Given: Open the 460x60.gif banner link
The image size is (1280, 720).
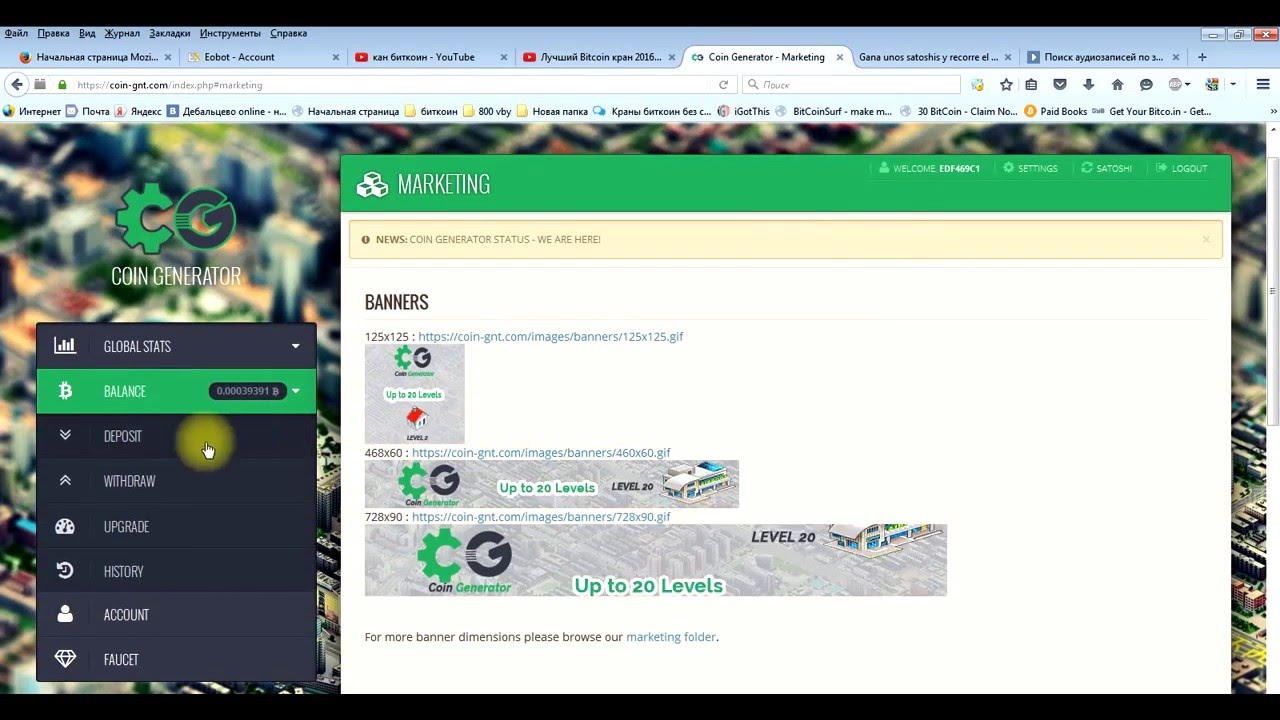Looking at the screenshot, I should click(x=541, y=452).
